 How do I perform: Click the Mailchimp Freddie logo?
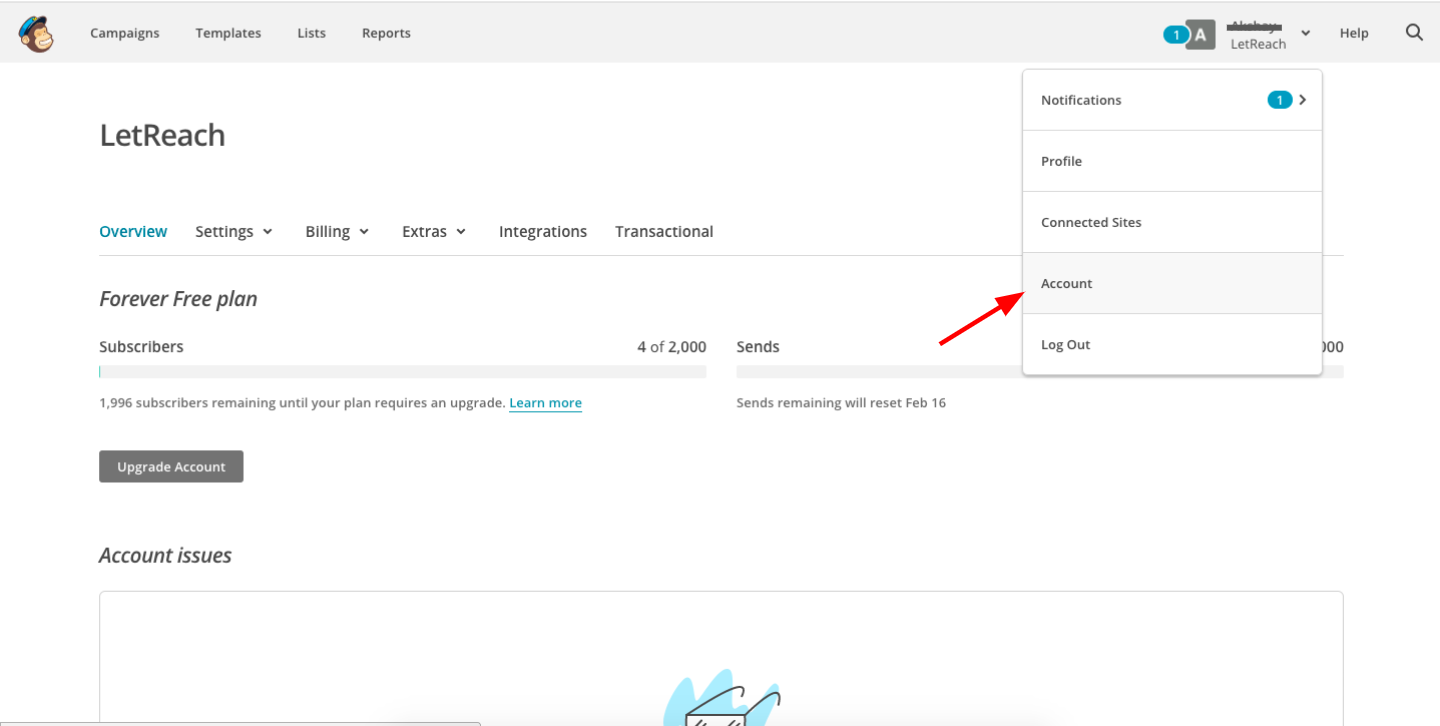tap(36, 33)
